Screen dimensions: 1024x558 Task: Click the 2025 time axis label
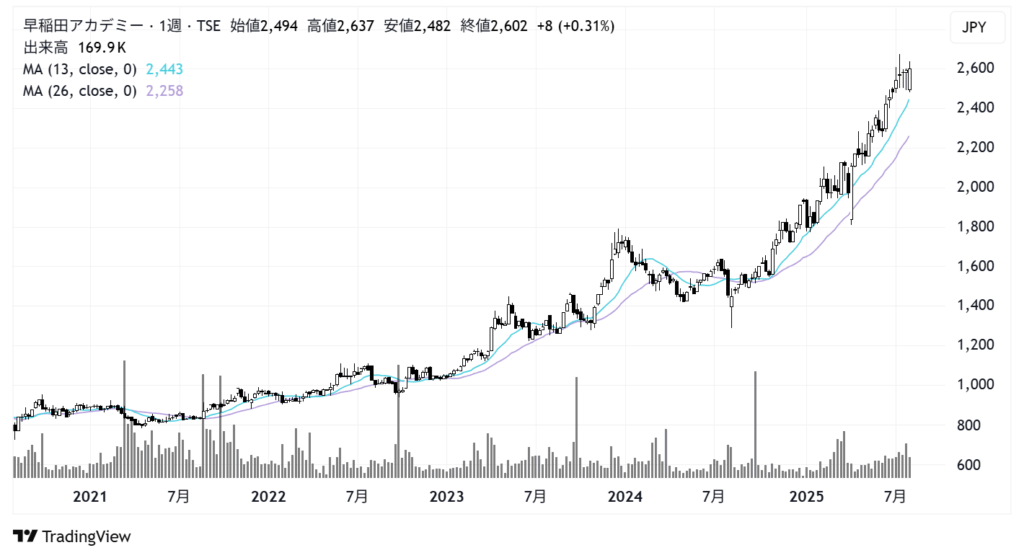click(x=806, y=497)
